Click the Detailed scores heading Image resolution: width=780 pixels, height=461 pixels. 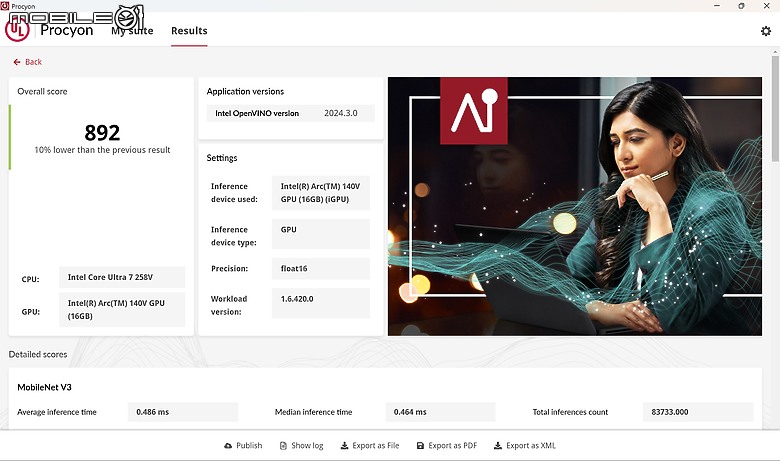tap(38, 355)
